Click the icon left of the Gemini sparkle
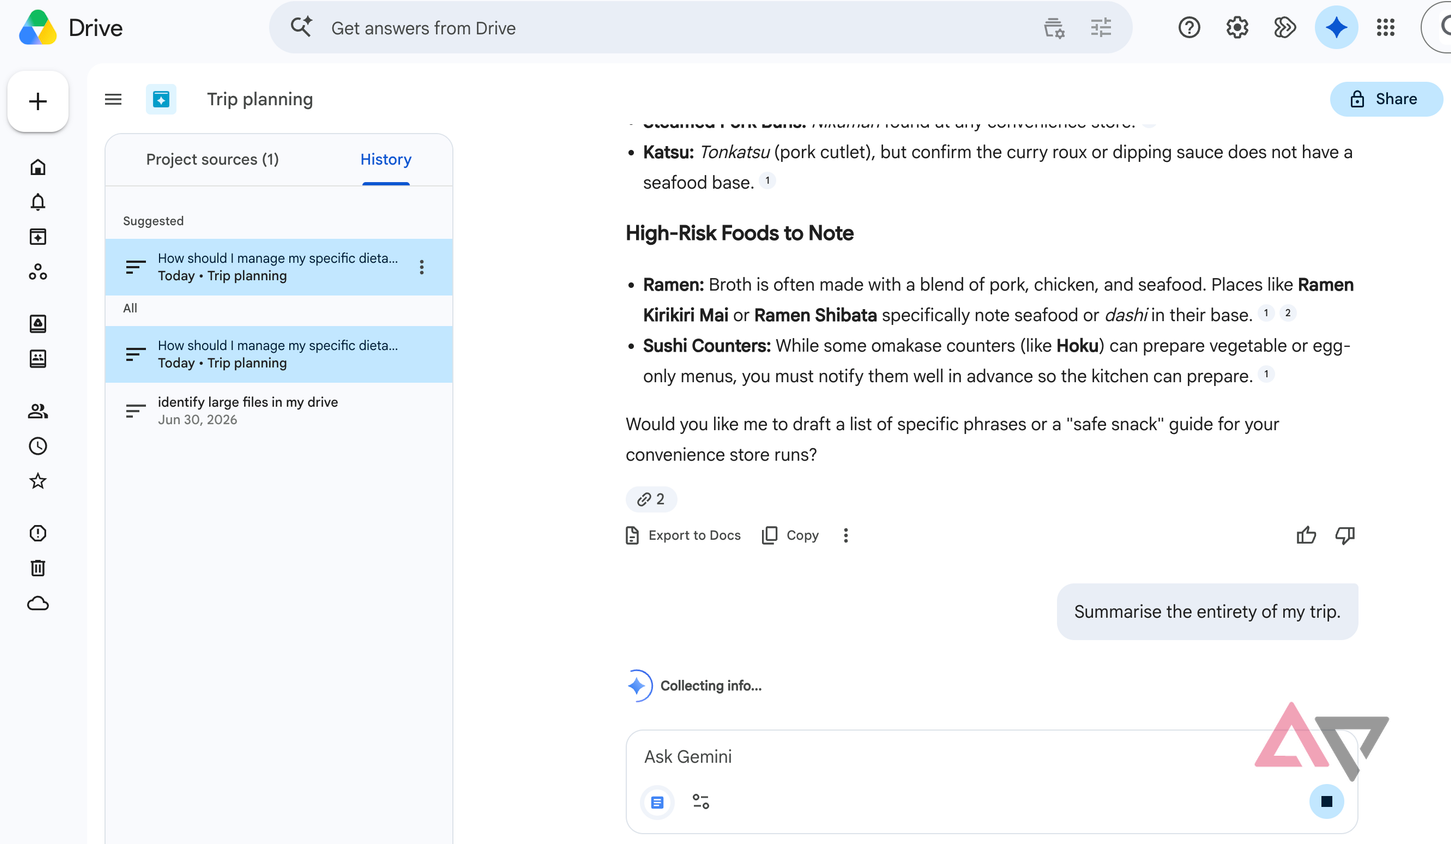This screenshot has height=844, width=1451. 1285,28
